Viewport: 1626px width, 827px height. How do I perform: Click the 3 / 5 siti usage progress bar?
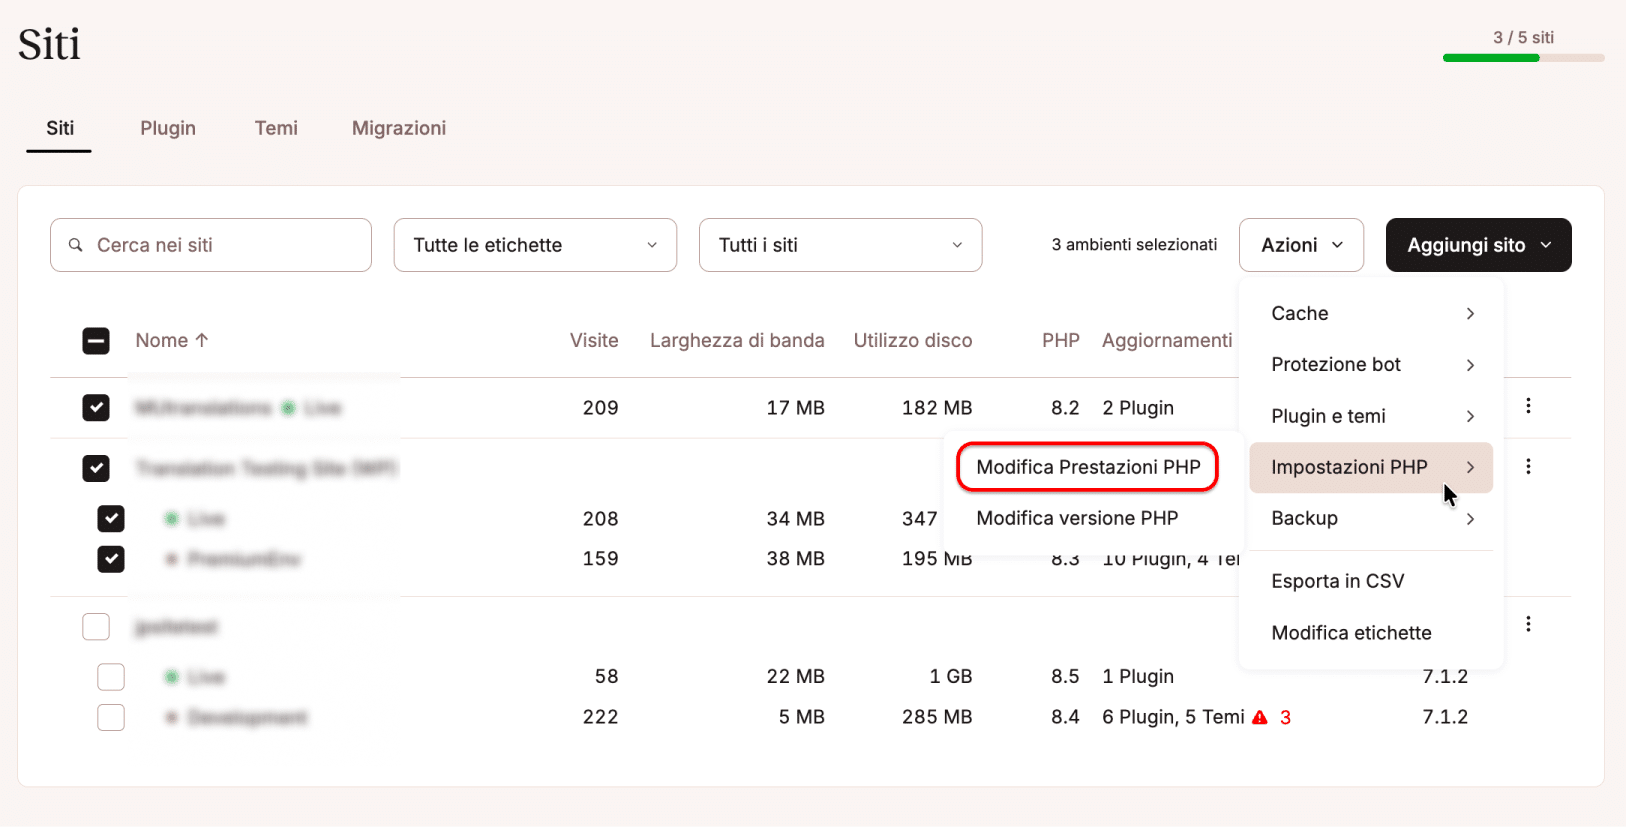(1523, 58)
